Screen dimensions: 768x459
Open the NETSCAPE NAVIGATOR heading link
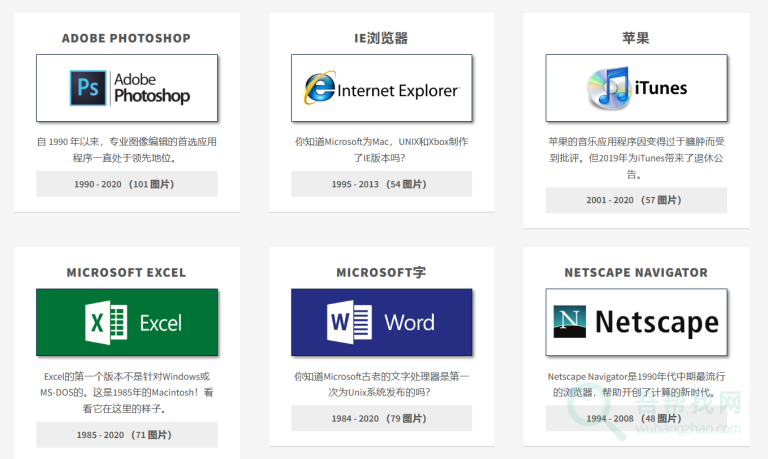pos(636,272)
